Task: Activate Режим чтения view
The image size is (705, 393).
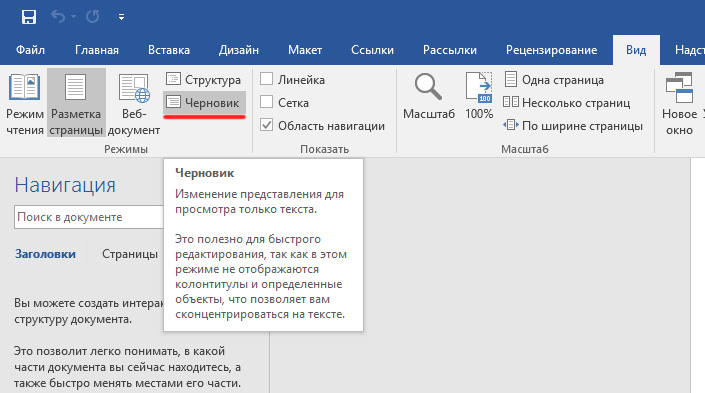Action: click(x=25, y=103)
